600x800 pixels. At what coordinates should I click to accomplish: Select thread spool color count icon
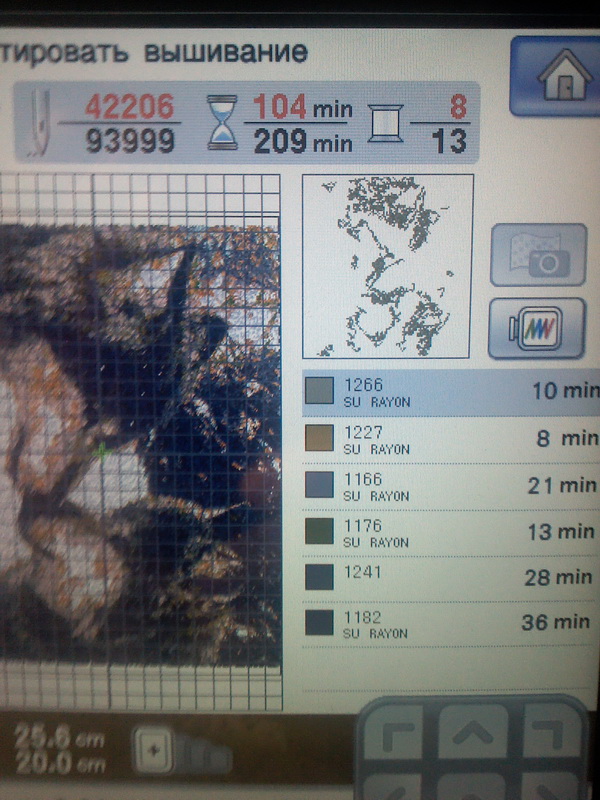(386, 123)
